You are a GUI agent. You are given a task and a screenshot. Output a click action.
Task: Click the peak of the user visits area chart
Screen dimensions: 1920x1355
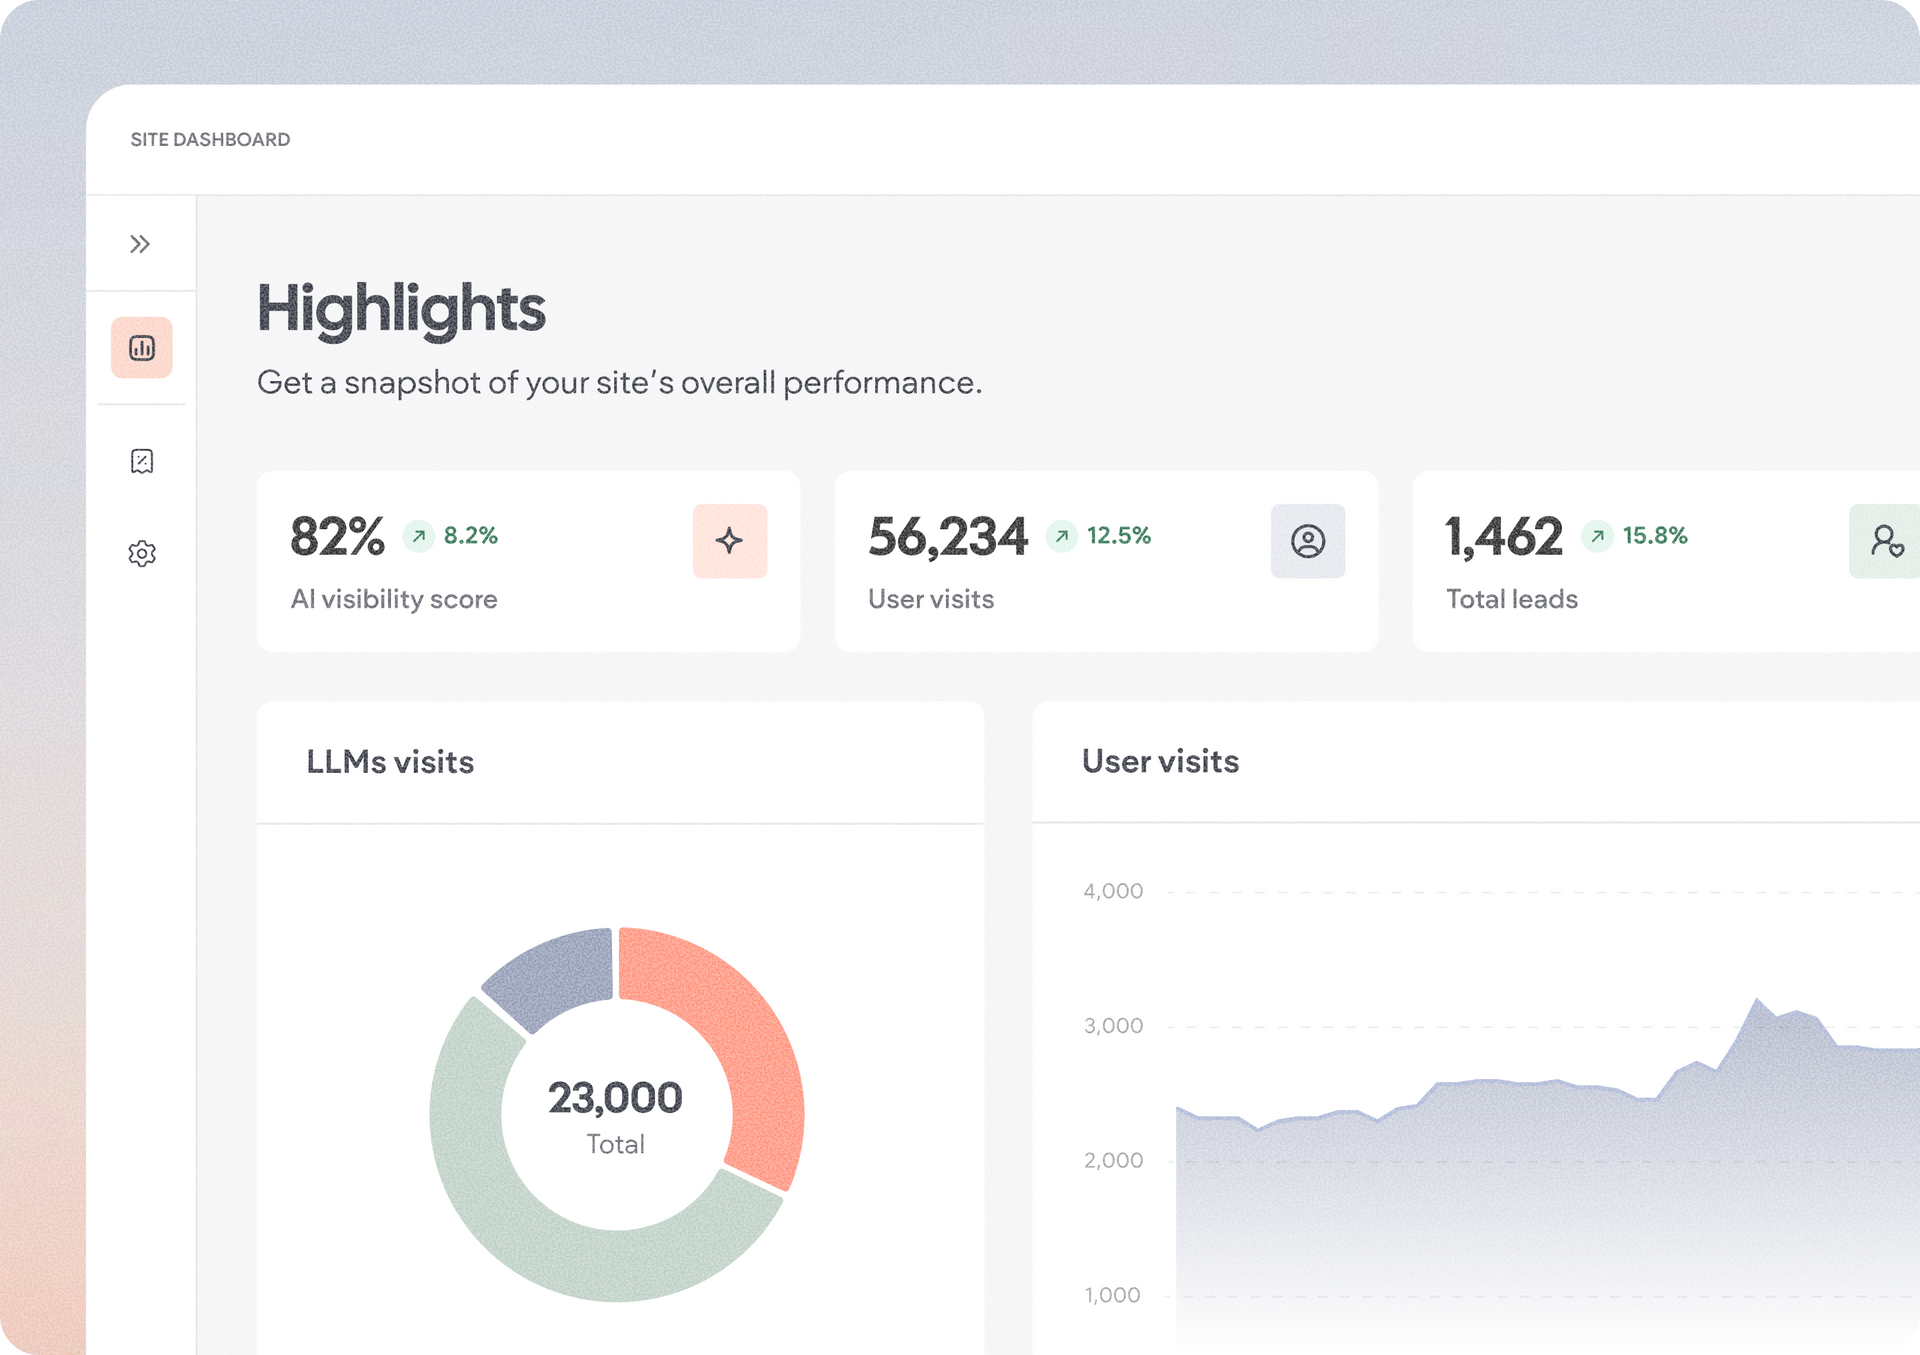coord(1756,999)
